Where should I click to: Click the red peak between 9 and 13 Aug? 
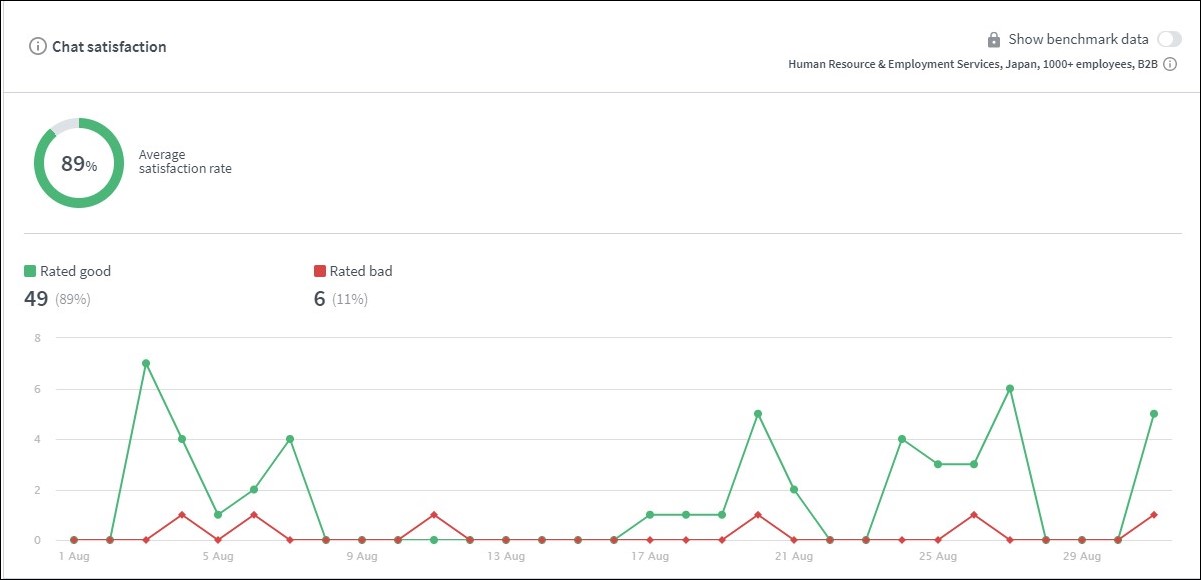[x=434, y=515]
